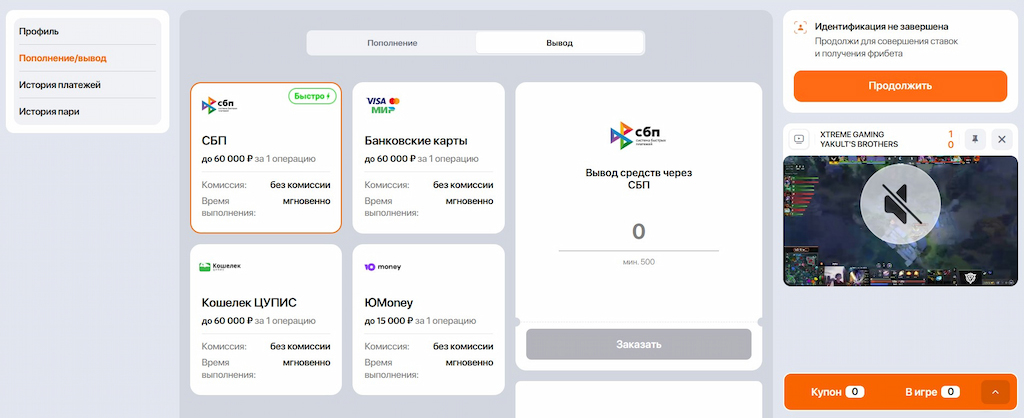The image size is (1024, 418).
Task: Click the Вывод средств через СБП heading
Action: coord(639,179)
